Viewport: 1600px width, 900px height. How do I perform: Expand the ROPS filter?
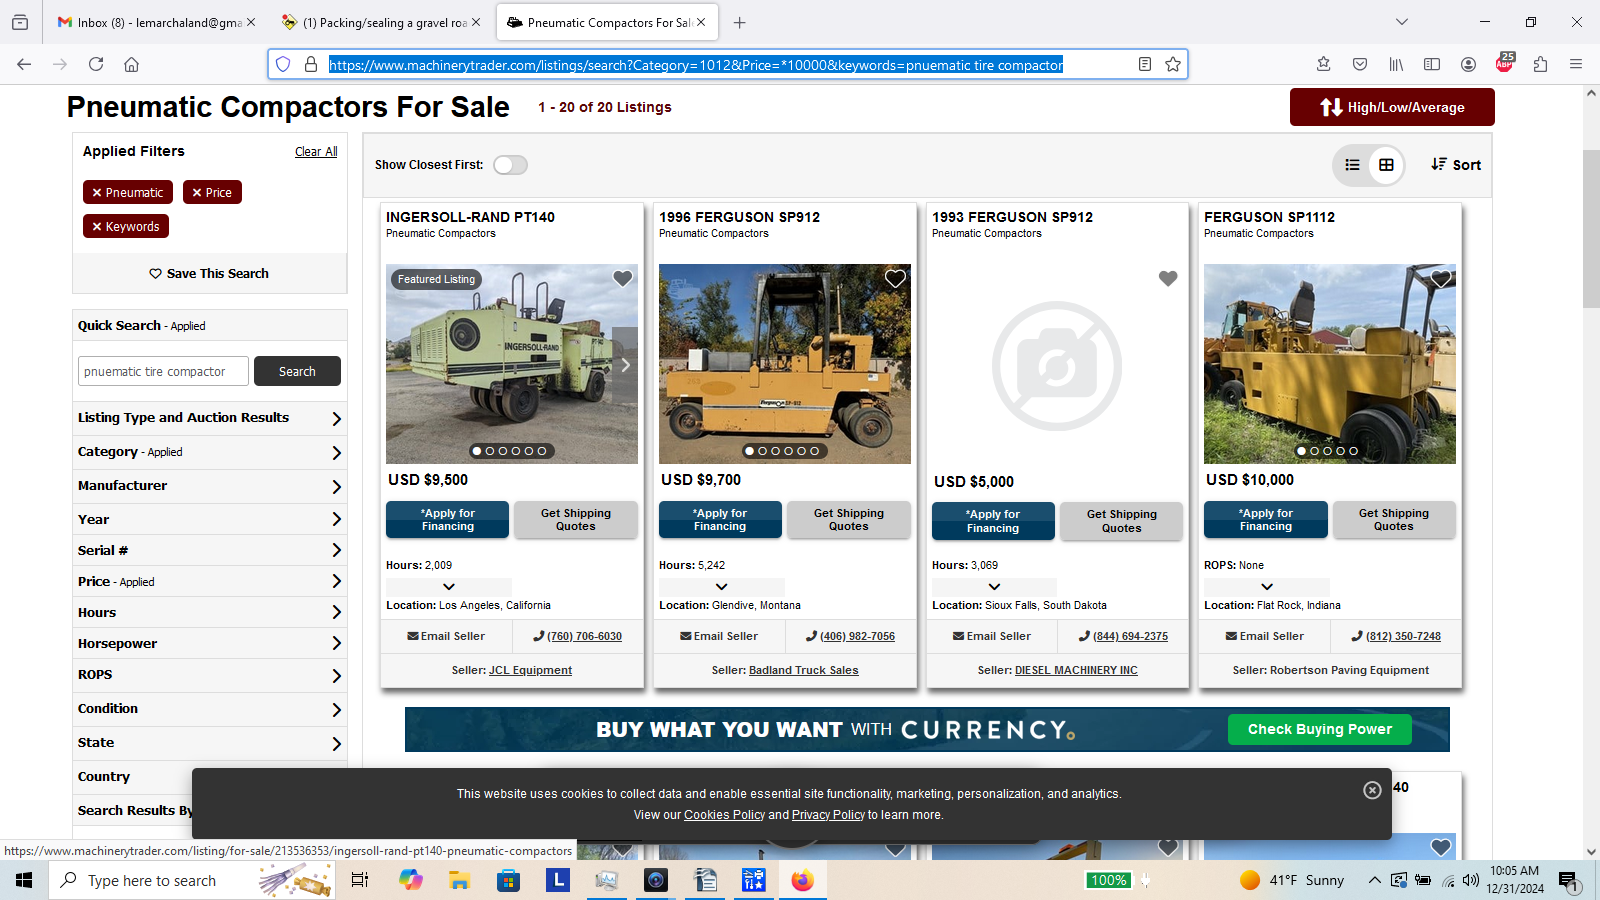click(210, 675)
